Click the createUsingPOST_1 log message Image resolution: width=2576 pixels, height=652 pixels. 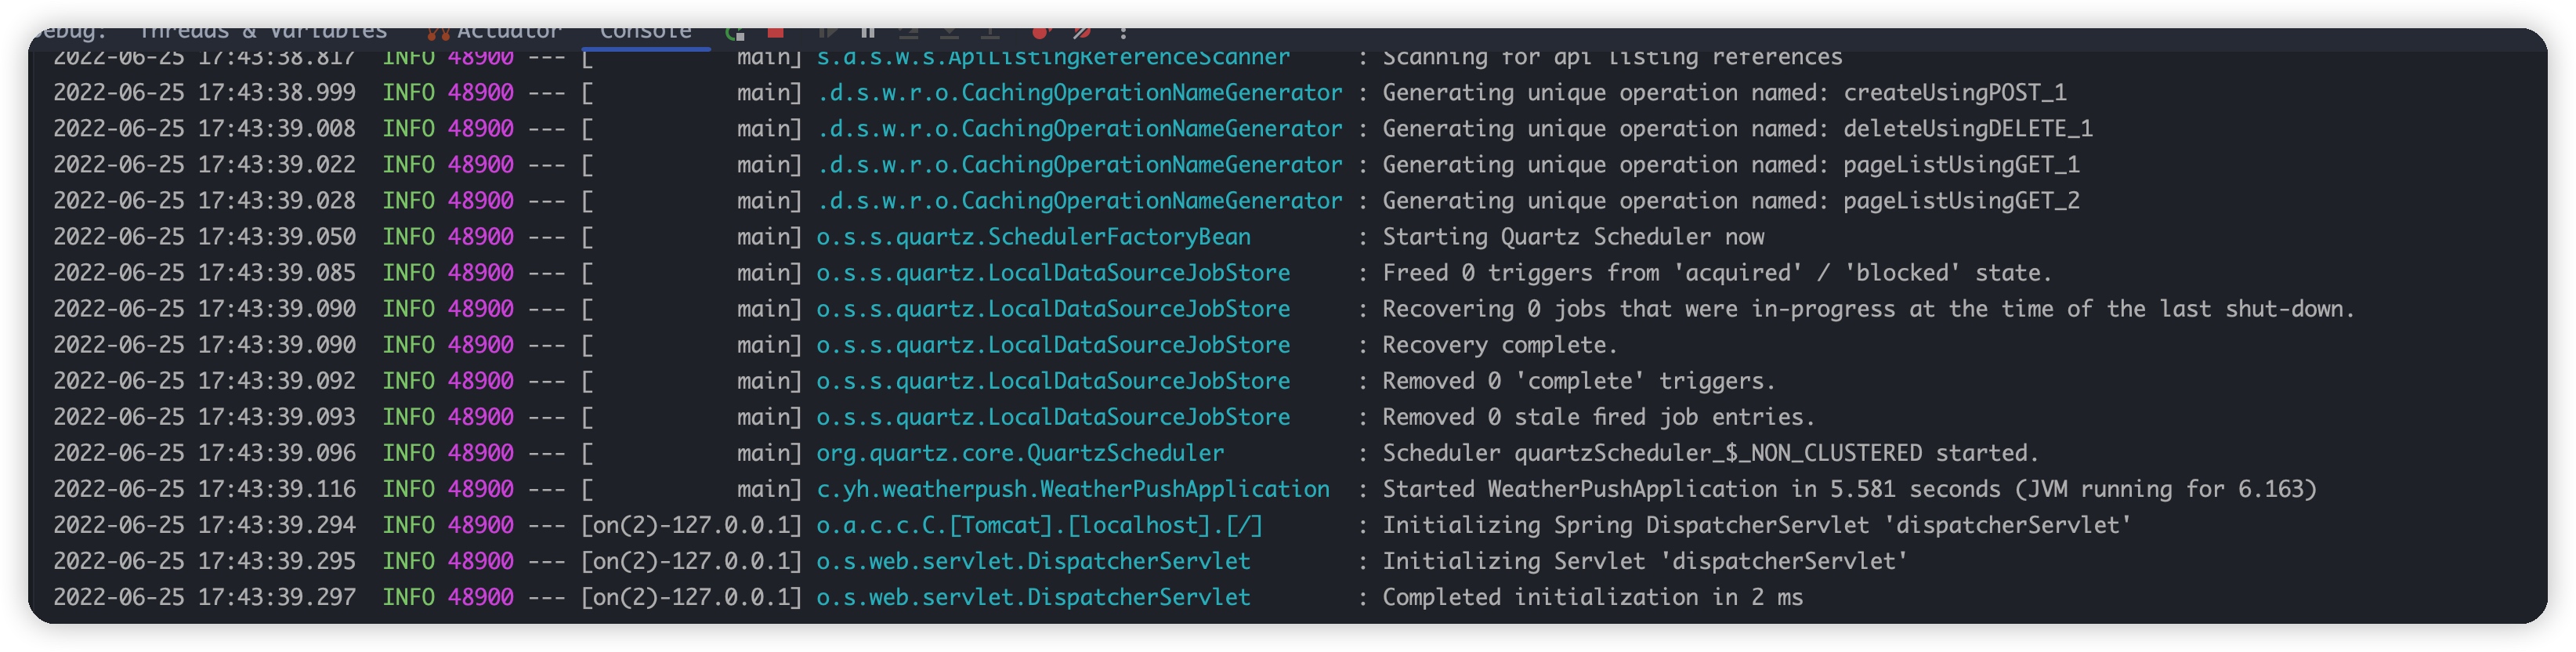[1724, 93]
